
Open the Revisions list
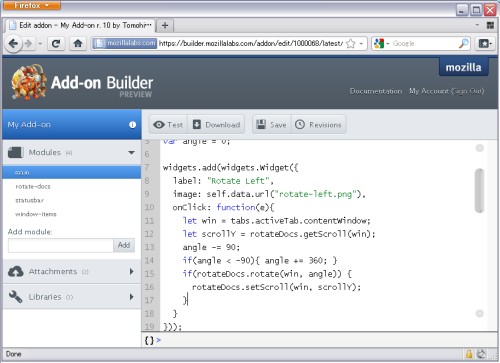318,125
